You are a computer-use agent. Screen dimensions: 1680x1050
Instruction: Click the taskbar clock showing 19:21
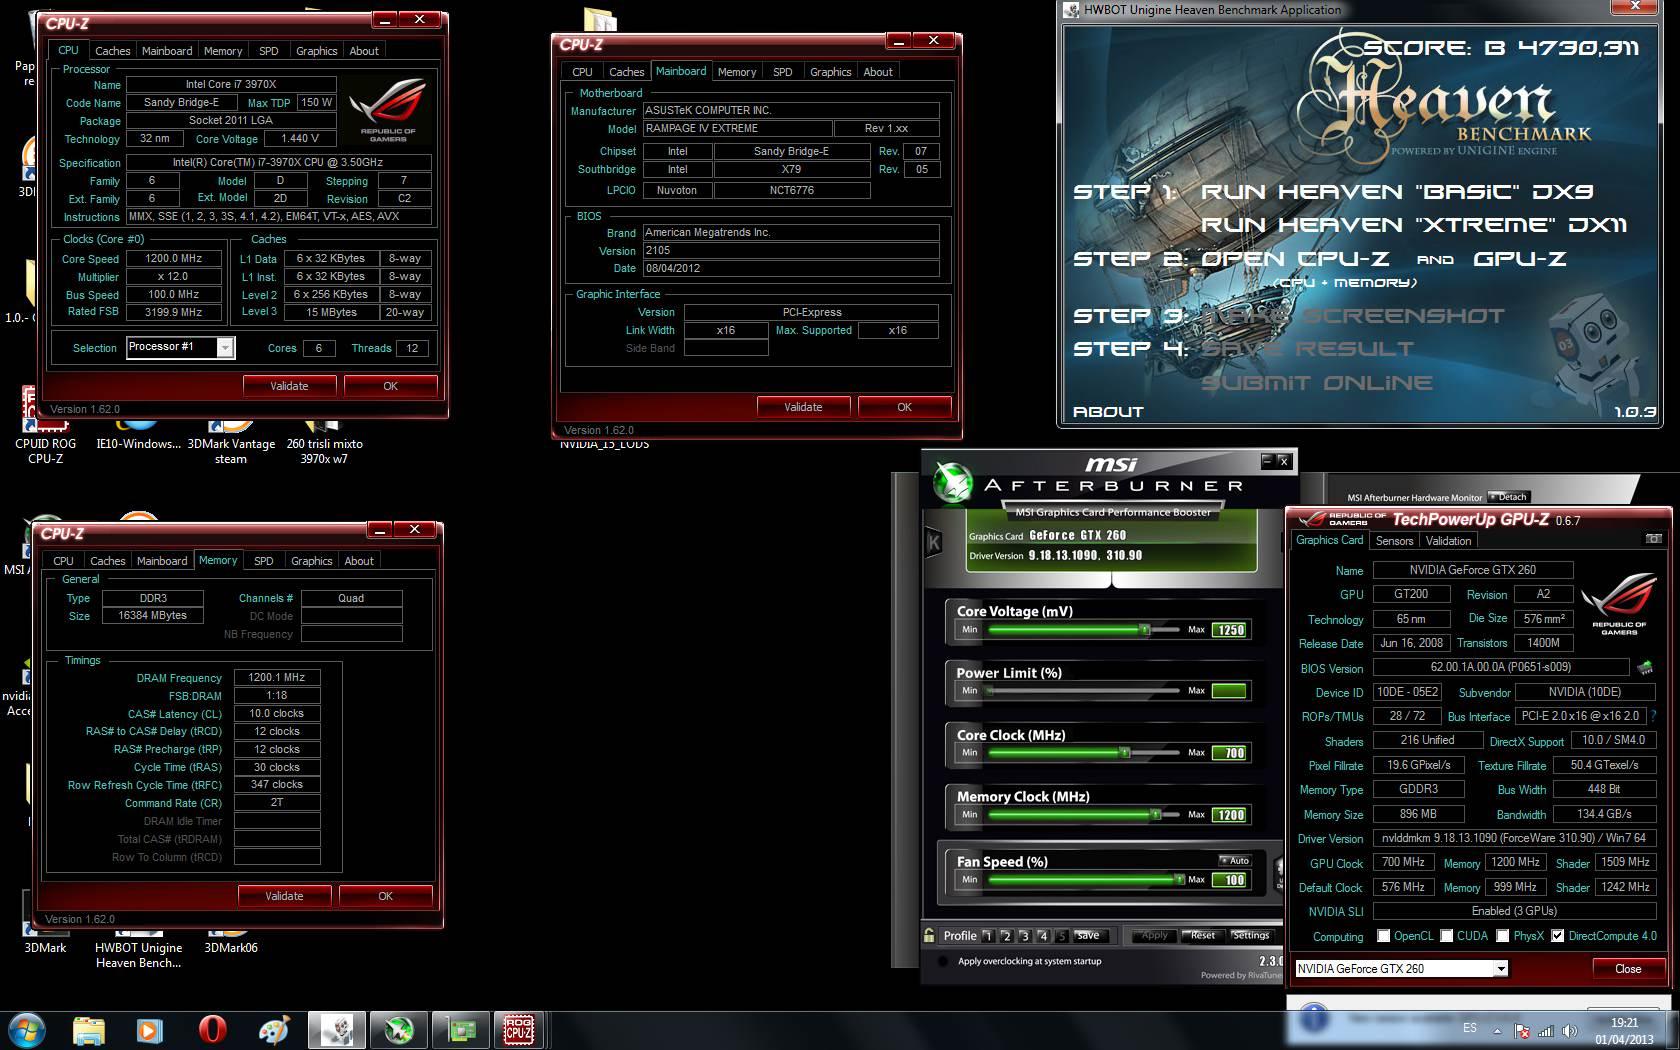pos(1624,1031)
